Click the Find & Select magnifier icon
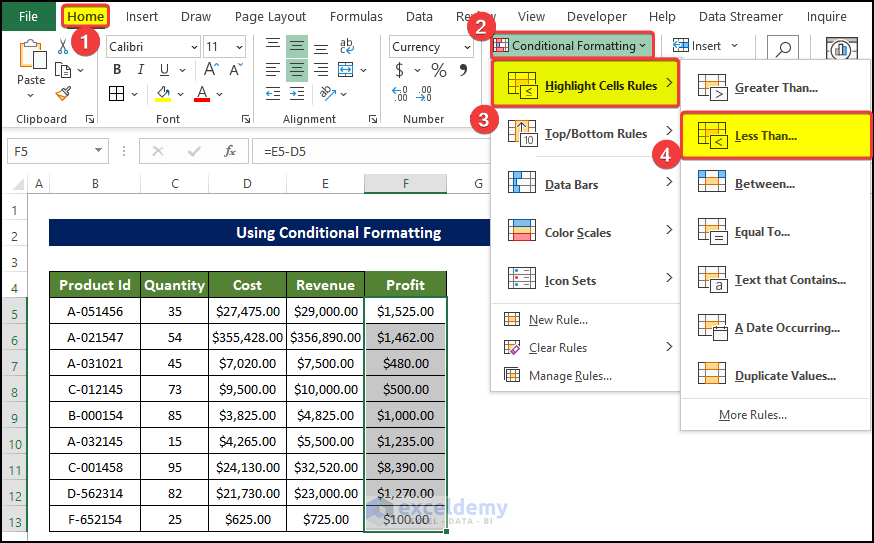 [783, 49]
